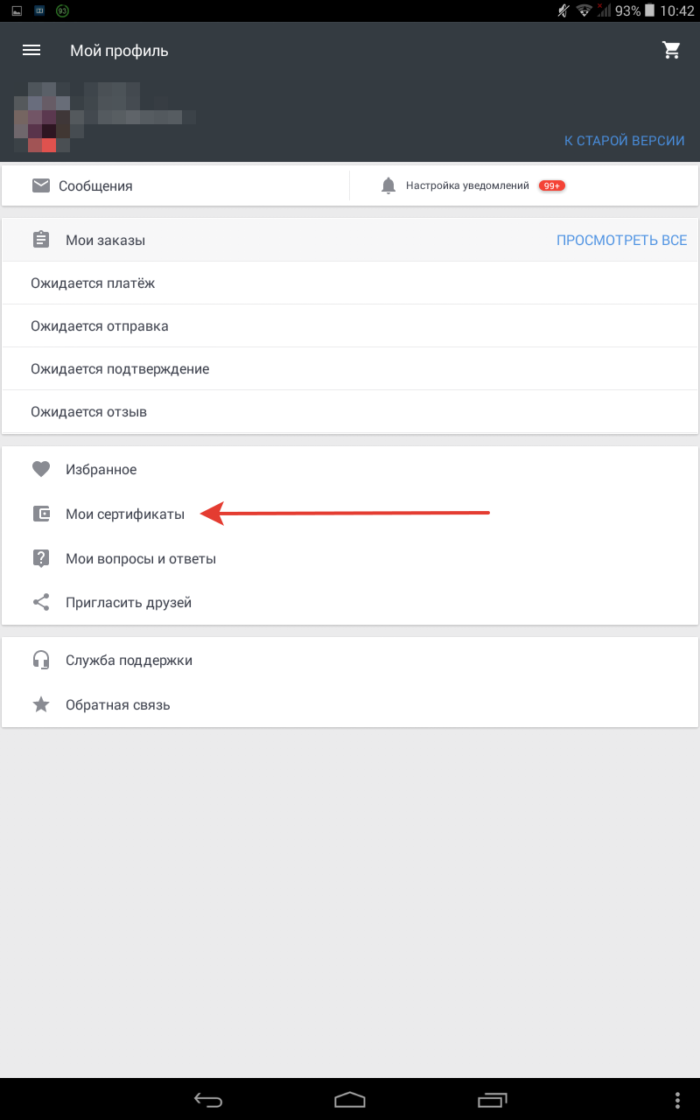Open the Android recent apps button

click(493, 1099)
